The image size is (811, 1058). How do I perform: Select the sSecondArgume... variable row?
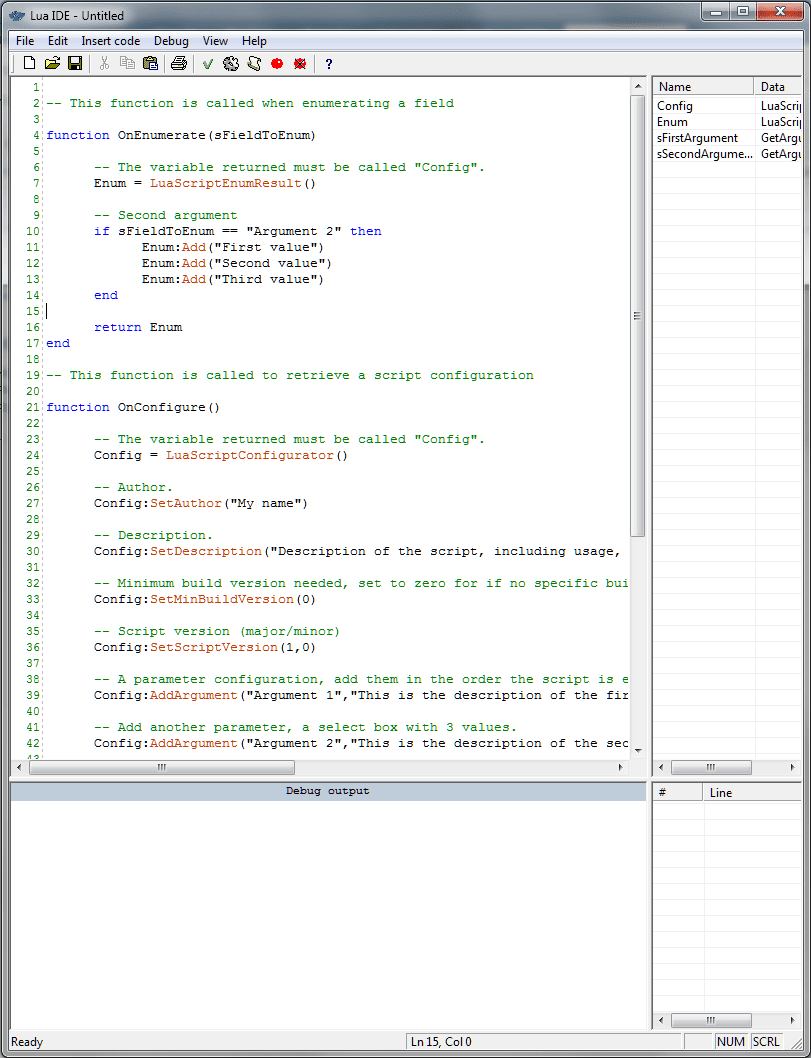coord(727,154)
